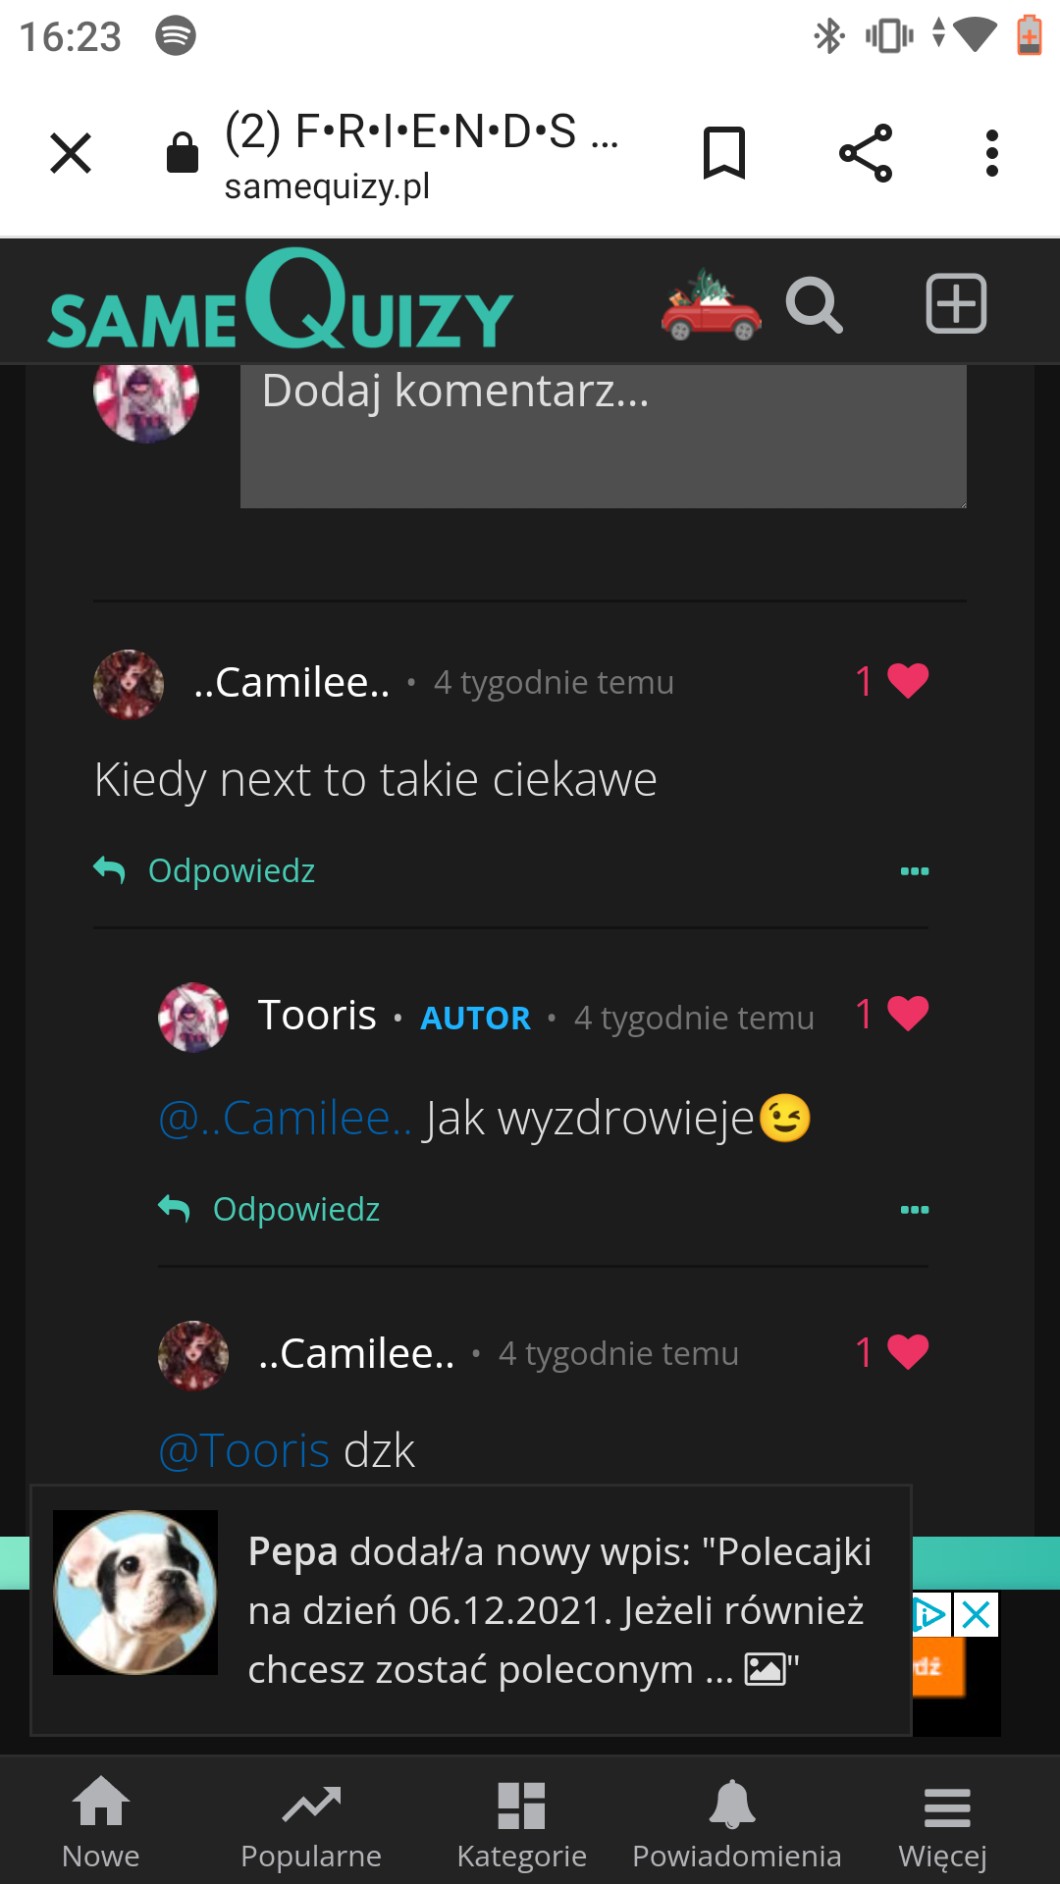Open the browser three-dot overflow menu
1060x1884 pixels.
(x=991, y=153)
